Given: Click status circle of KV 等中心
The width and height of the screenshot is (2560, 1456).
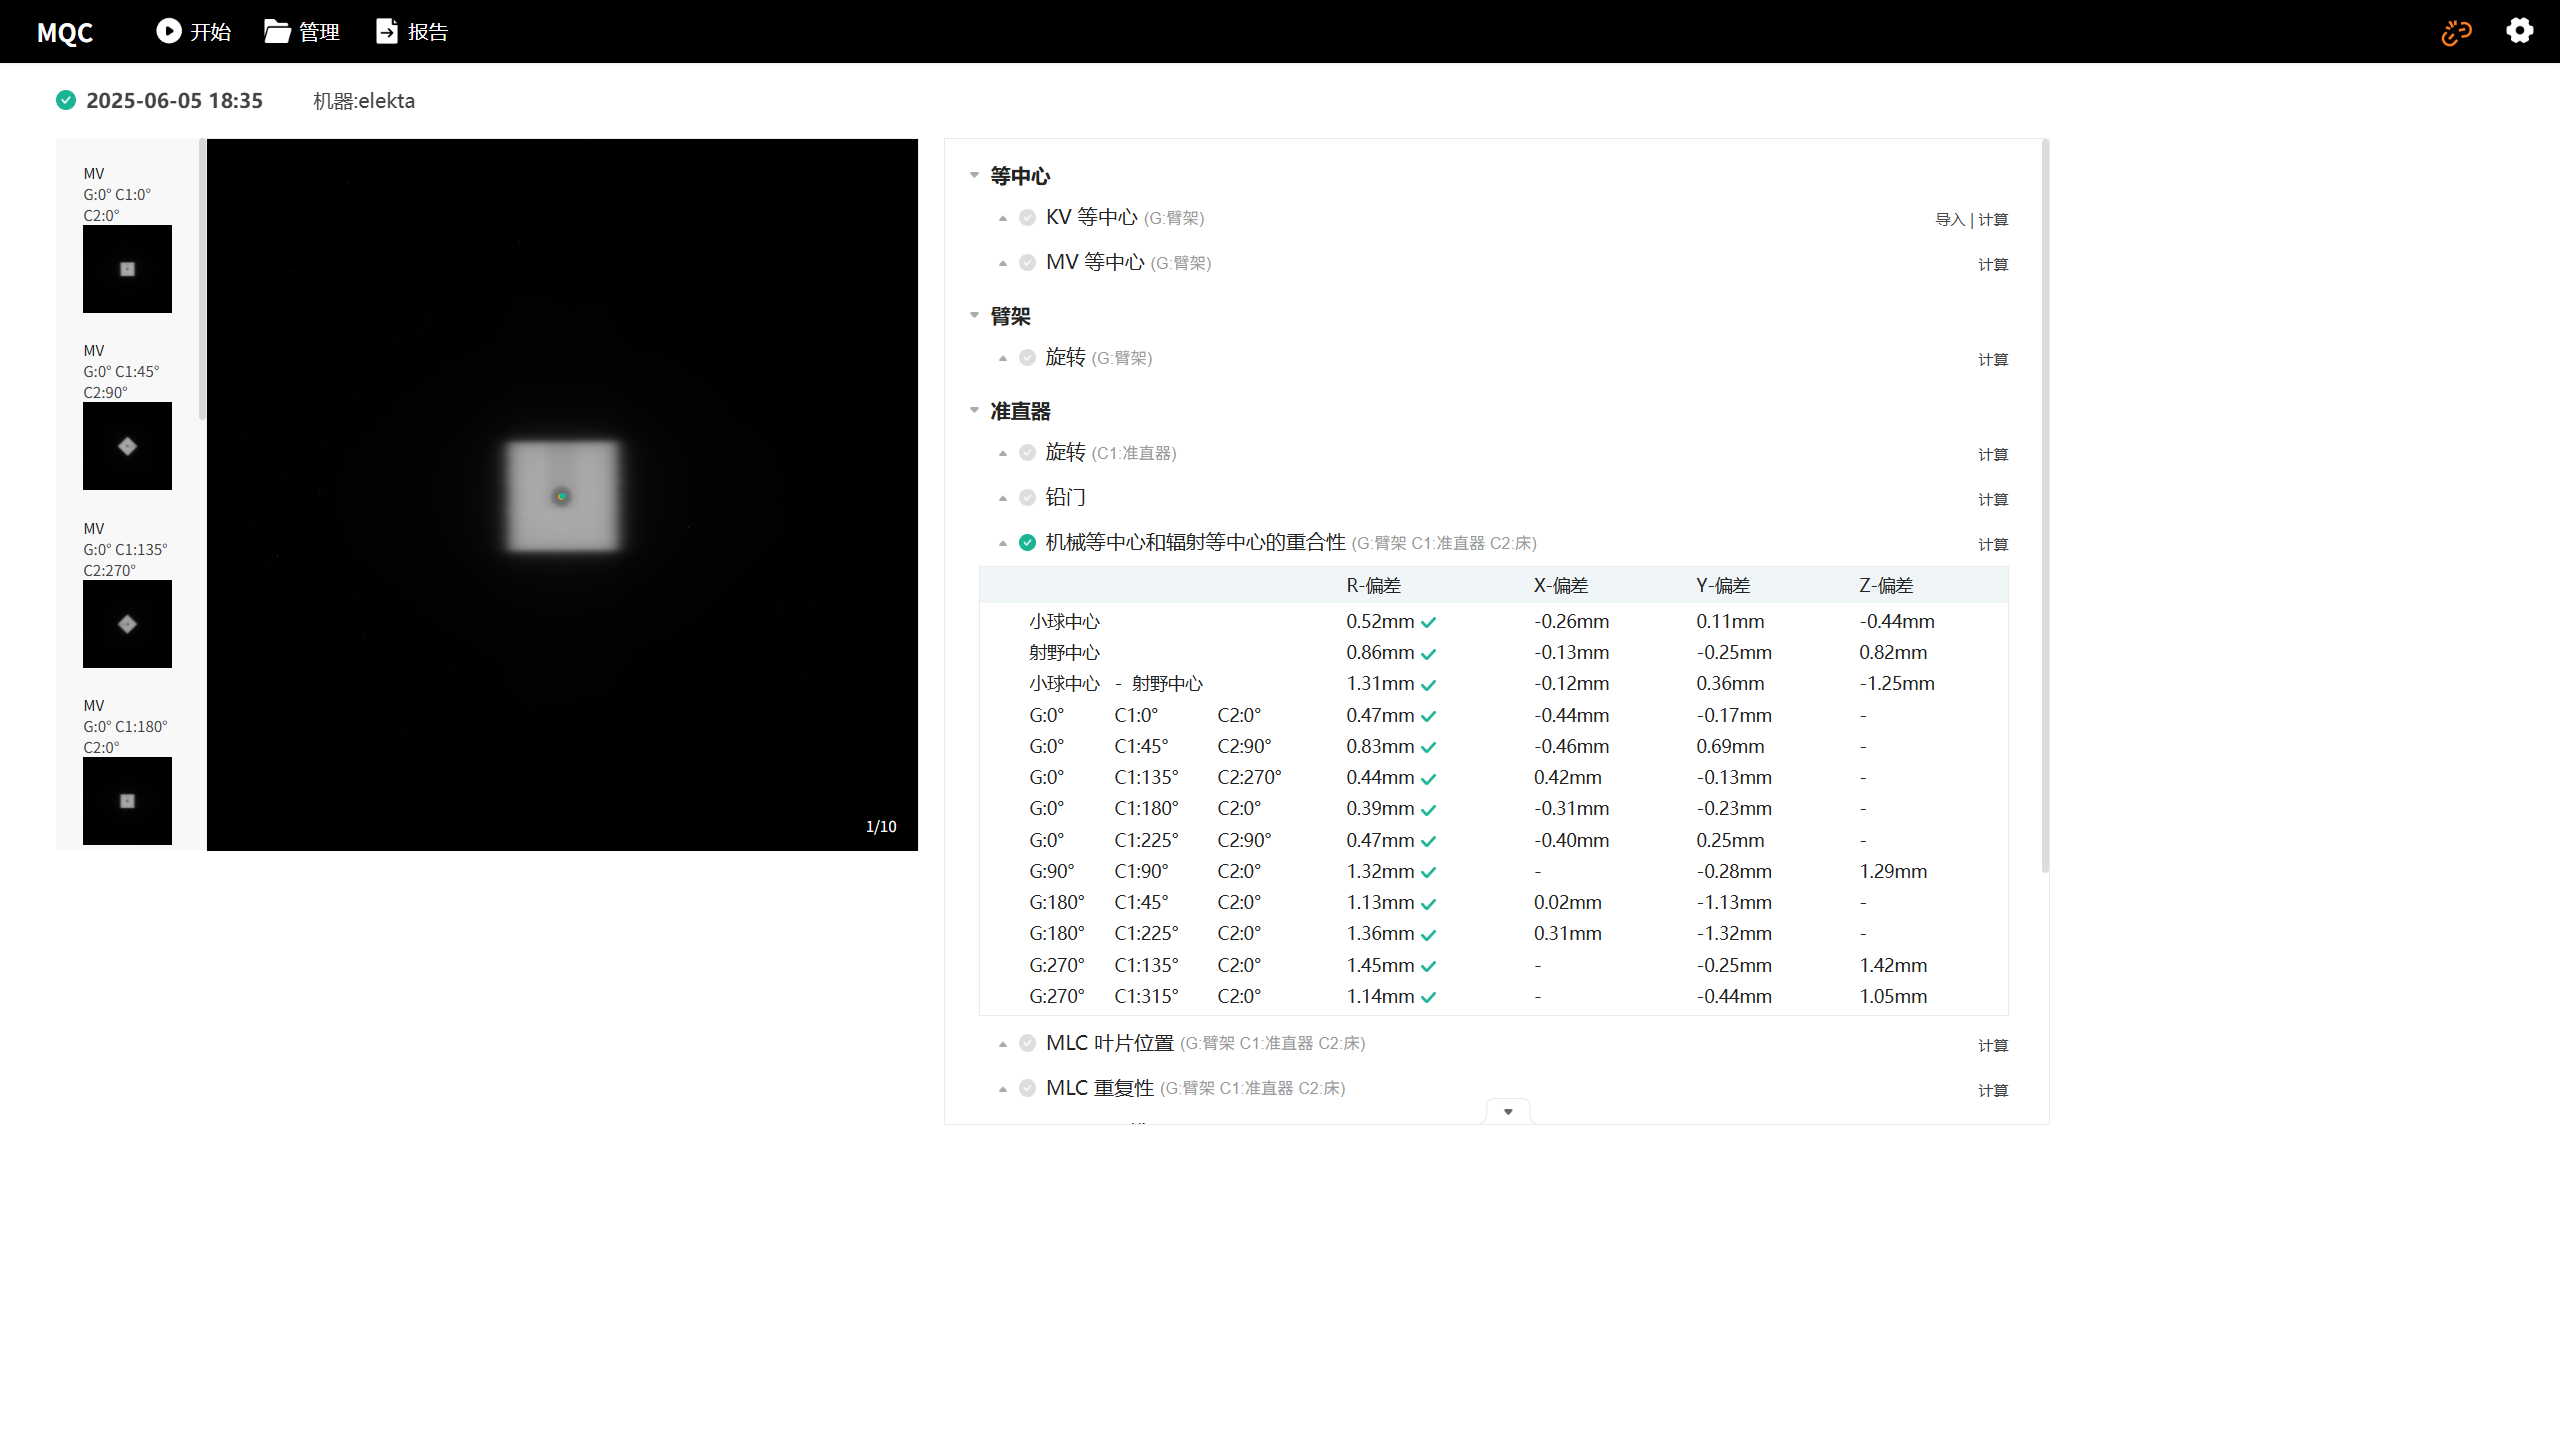Looking at the screenshot, I should coord(1027,218).
